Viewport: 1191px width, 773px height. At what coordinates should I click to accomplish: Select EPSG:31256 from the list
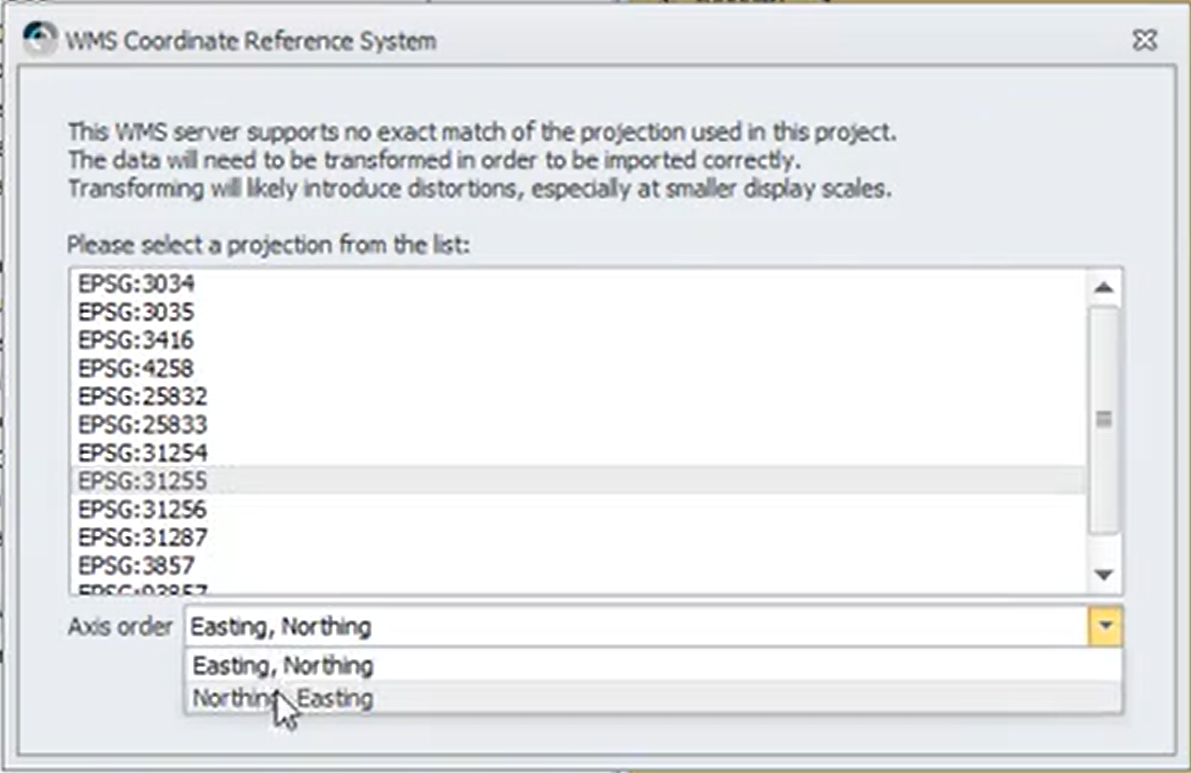[577, 510]
